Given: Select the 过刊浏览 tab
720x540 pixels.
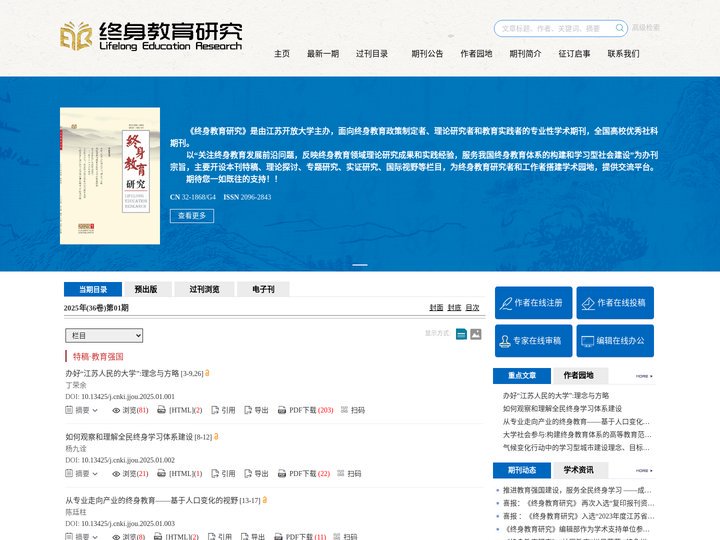Looking at the screenshot, I should click(204, 289).
